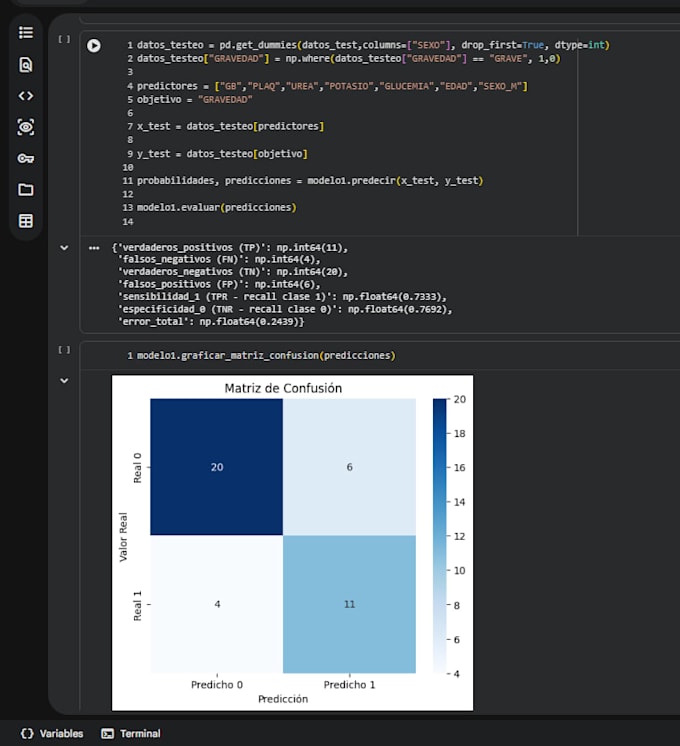
Task: Click the Predicho 1 axis label
Action: pyautogui.click(x=349, y=685)
